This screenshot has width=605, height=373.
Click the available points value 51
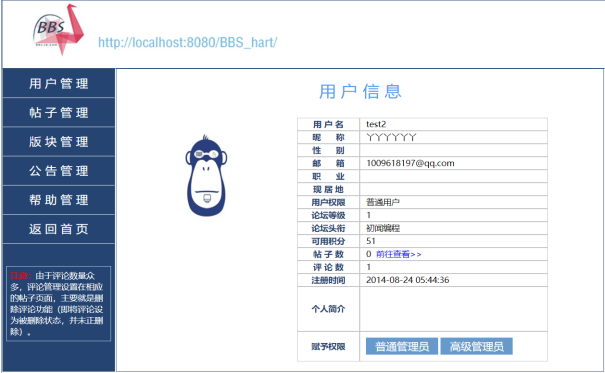pos(370,241)
